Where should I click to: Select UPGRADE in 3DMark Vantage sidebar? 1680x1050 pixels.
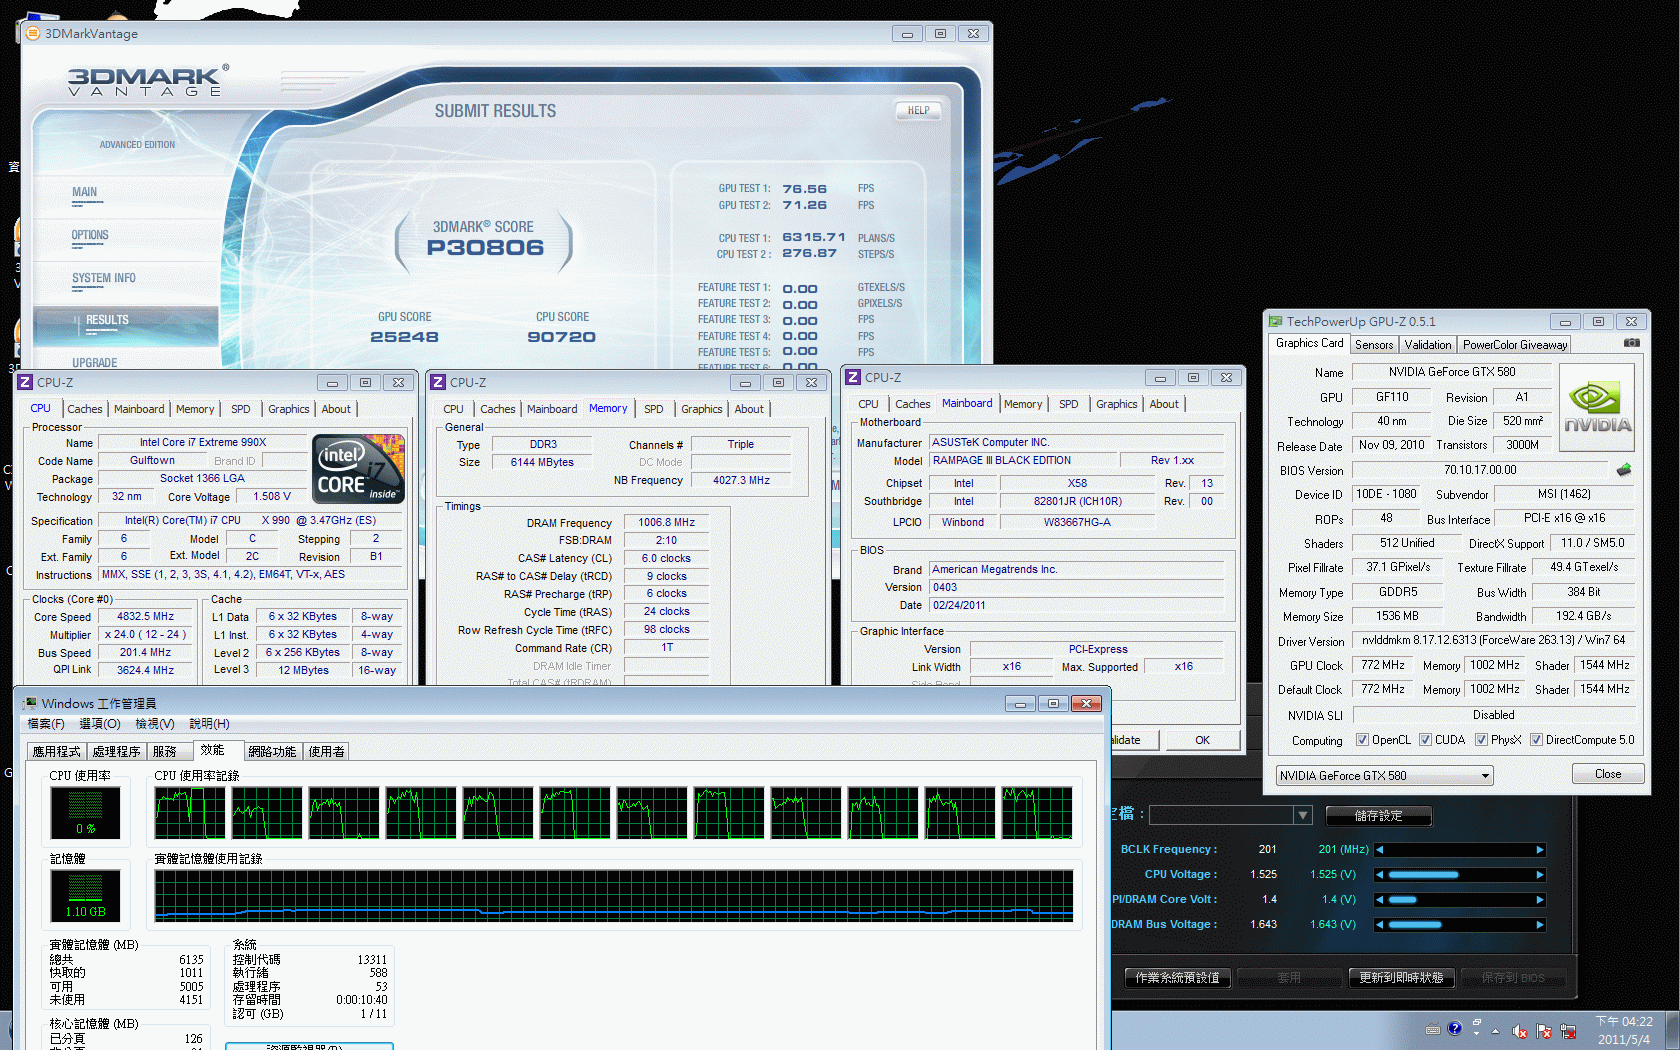(95, 363)
